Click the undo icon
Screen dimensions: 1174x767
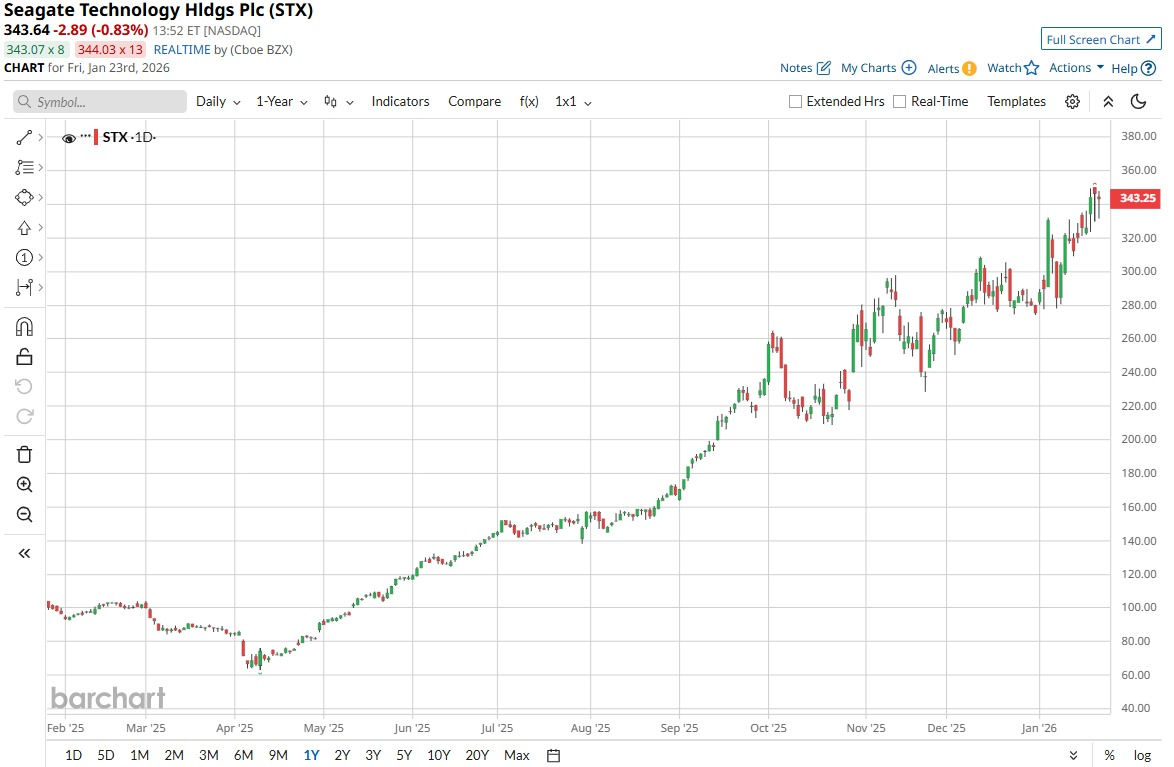pos(24,386)
